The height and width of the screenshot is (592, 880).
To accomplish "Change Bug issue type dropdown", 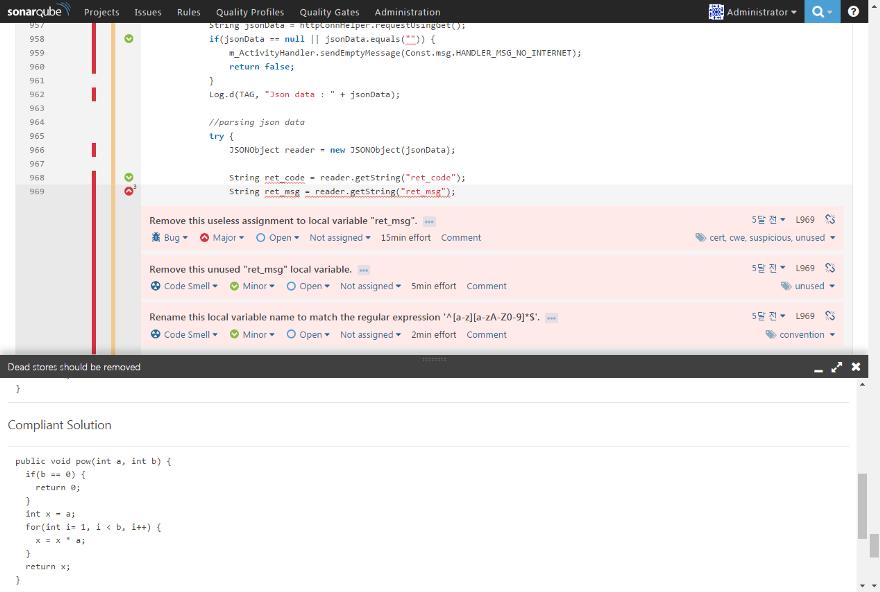I will tap(176, 237).
